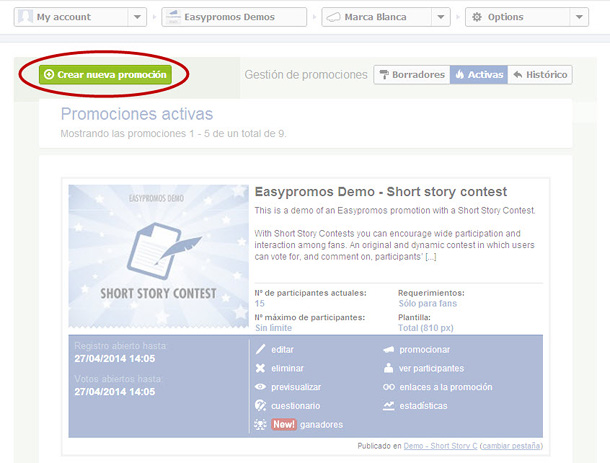Screen dimensions: 610x463
Task: Click the participant count 15
Action: (x=259, y=303)
